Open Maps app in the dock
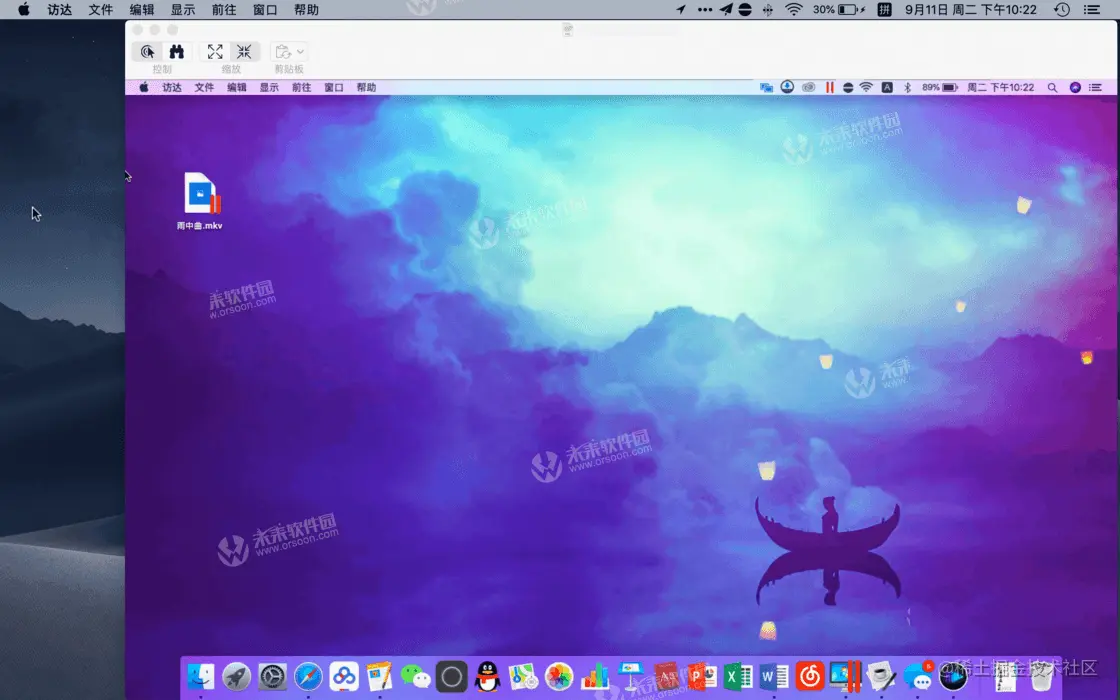The image size is (1120, 700). (x=523, y=676)
